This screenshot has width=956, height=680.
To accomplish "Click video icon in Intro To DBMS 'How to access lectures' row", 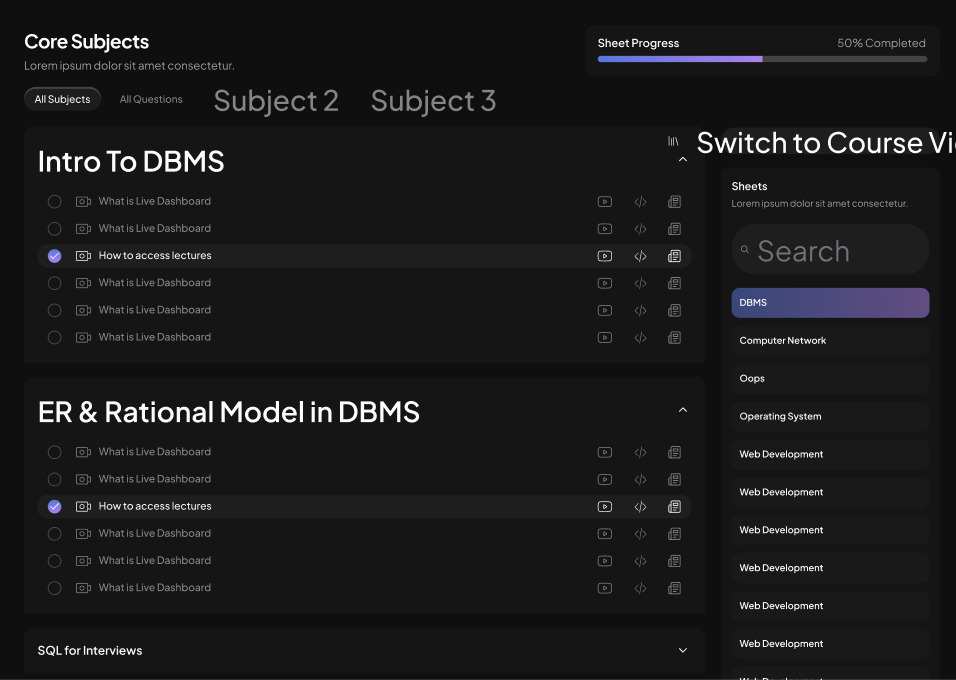I will pyautogui.click(x=604, y=256).
